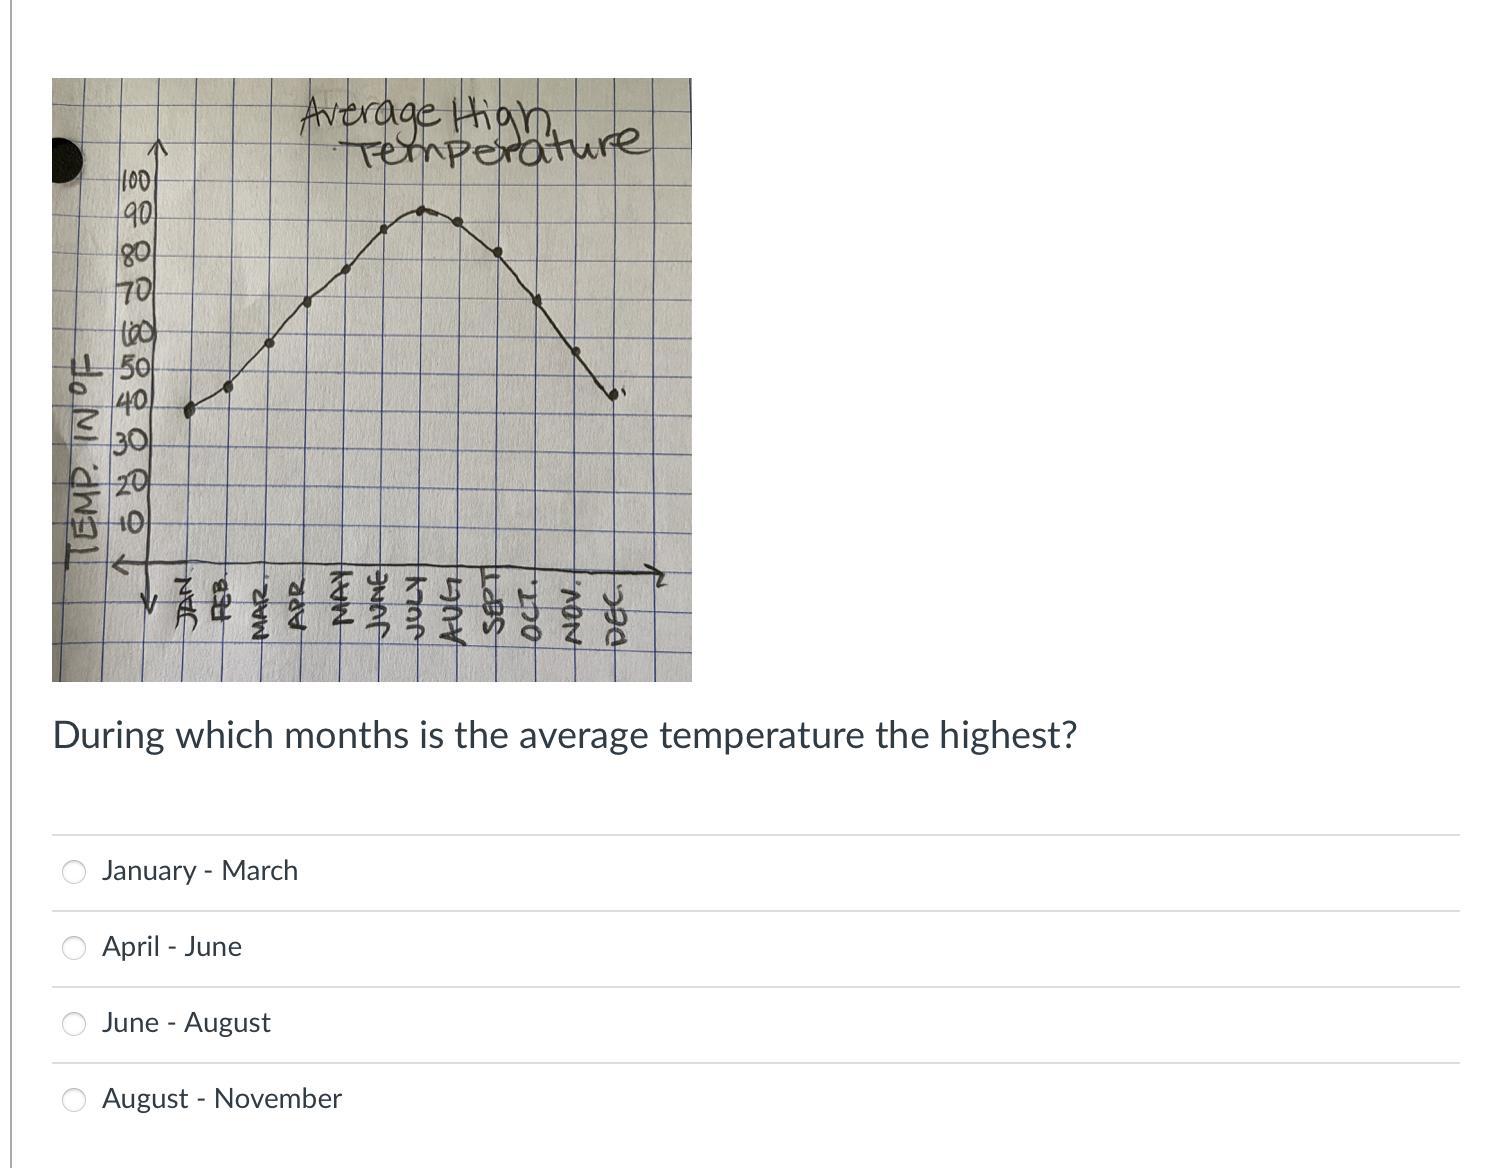The height and width of the screenshot is (1168, 1486).
Task: Choose the June - August radio button
Action: tap(75, 1024)
